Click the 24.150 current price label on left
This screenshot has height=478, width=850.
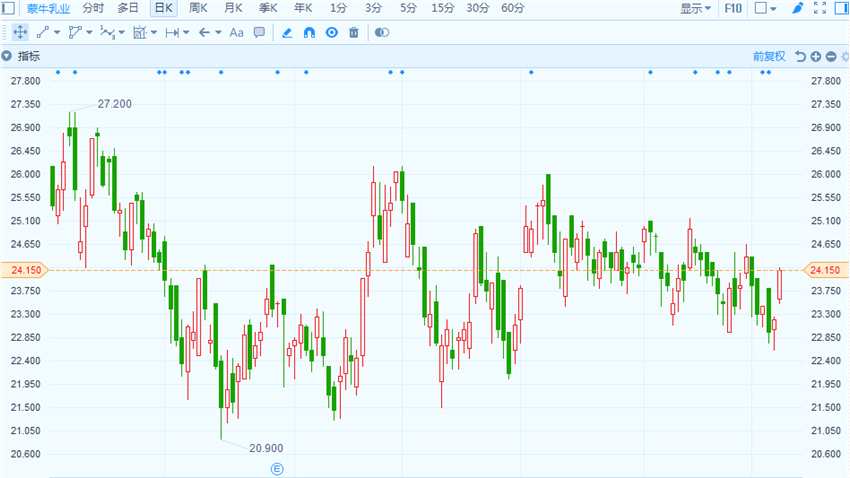(x=24, y=270)
